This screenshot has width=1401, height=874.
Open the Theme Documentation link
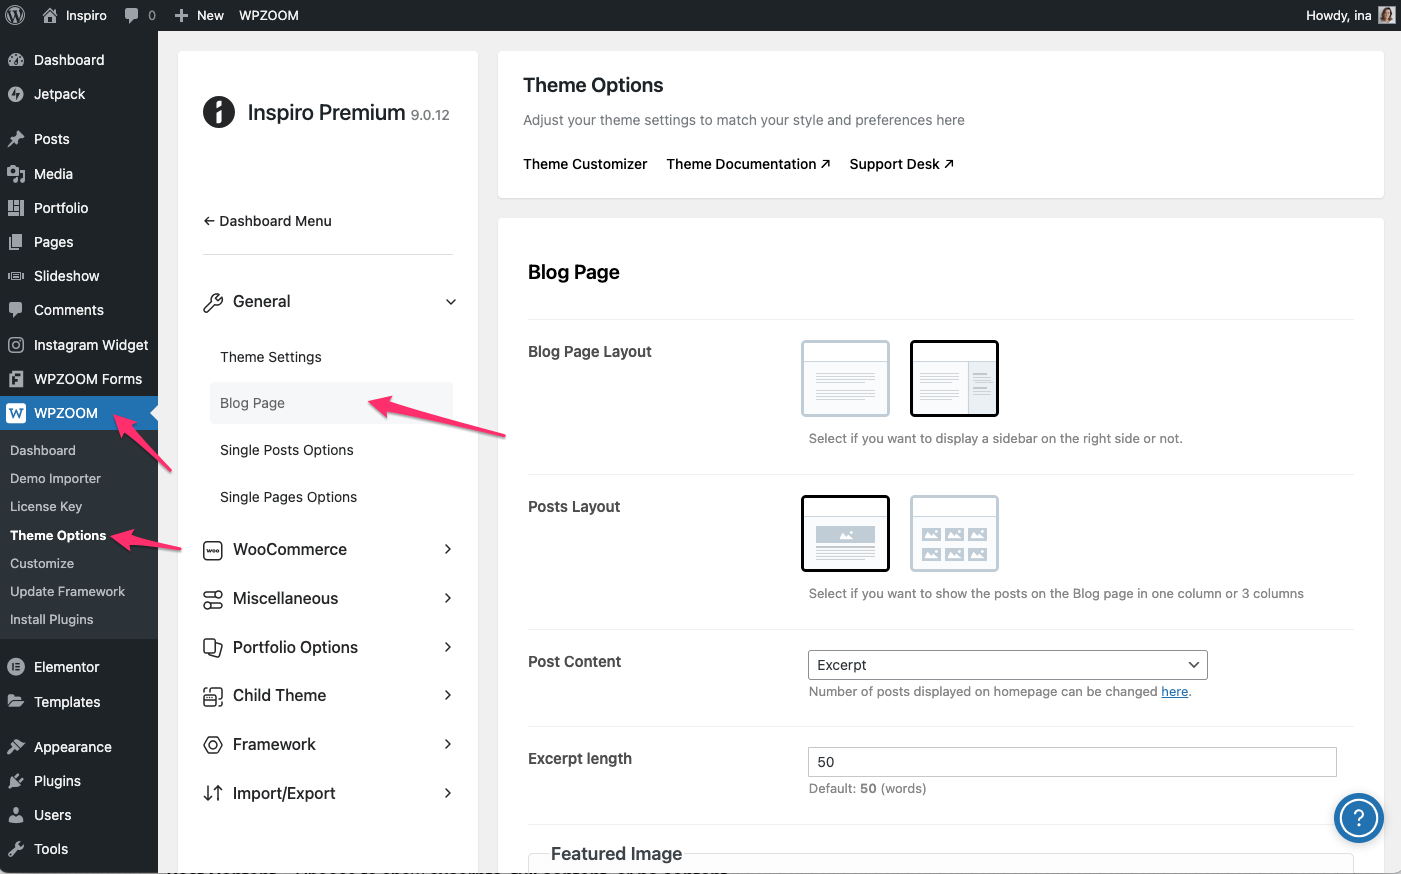click(x=748, y=164)
